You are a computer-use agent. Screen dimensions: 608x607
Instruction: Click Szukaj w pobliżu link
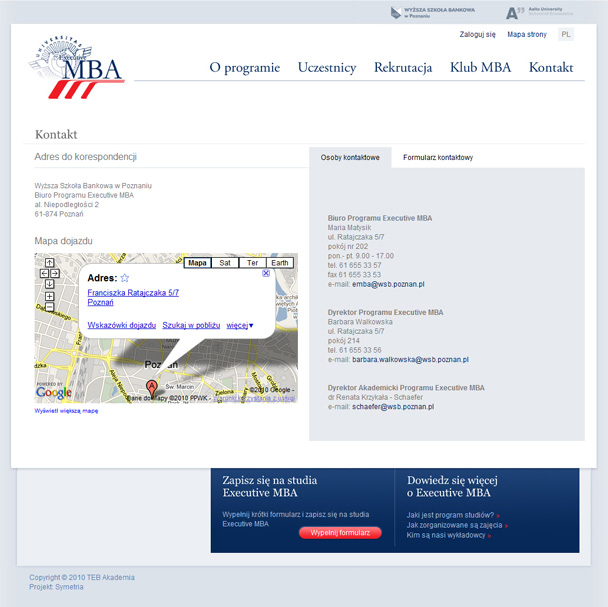[x=191, y=325]
